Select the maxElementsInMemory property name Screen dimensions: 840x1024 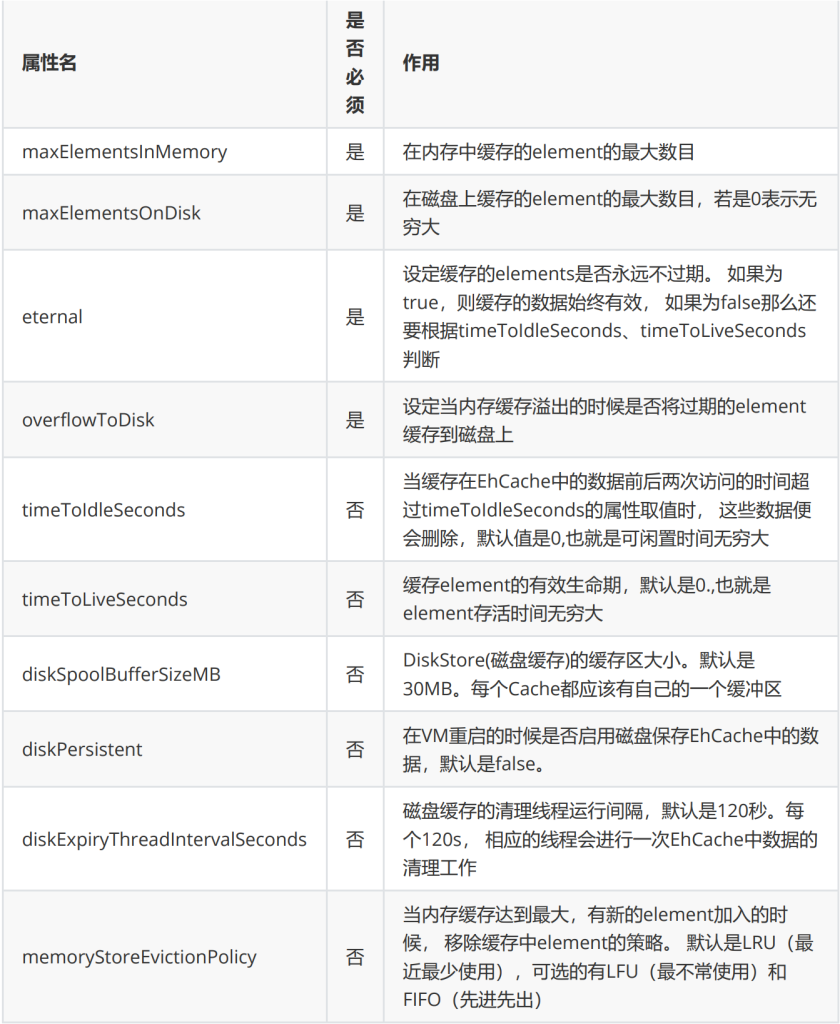point(124,152)
